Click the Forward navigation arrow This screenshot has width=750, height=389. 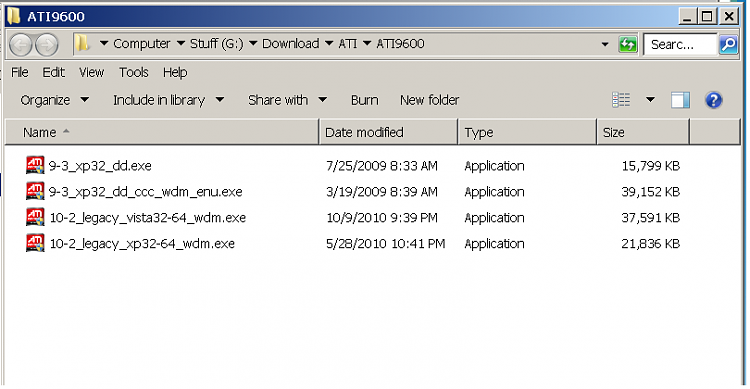coord(46,44)
